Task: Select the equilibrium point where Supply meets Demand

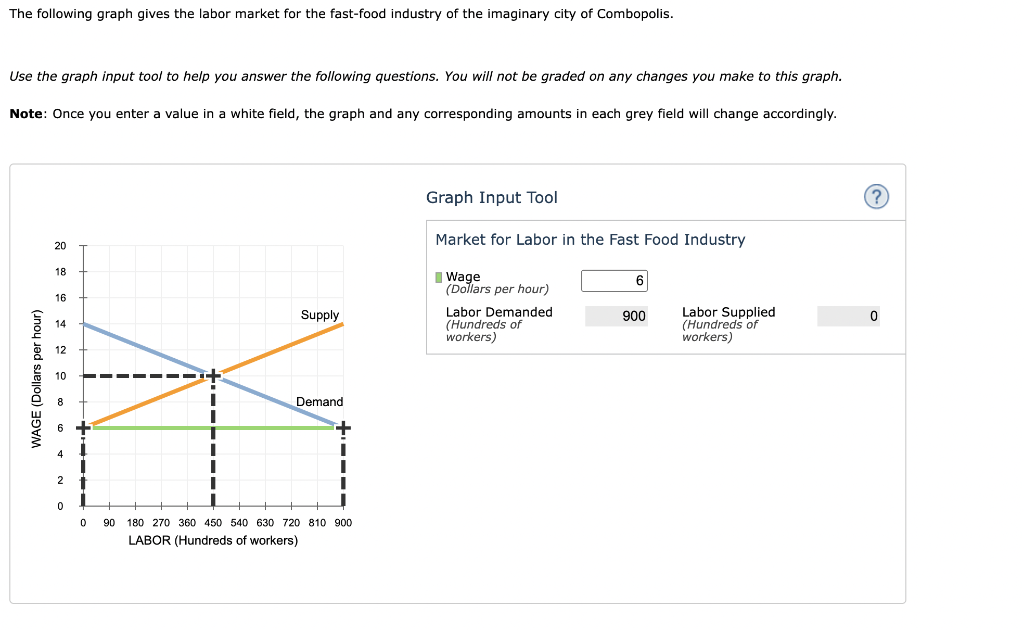Action: [212, 374]
